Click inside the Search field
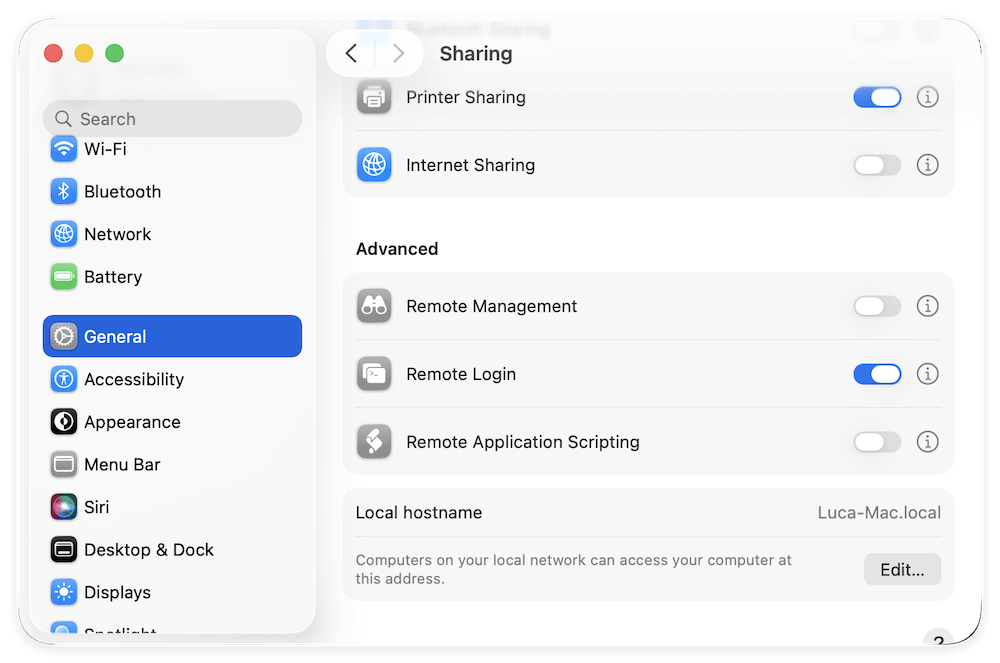1000x663 pixels. coord(172,118)
